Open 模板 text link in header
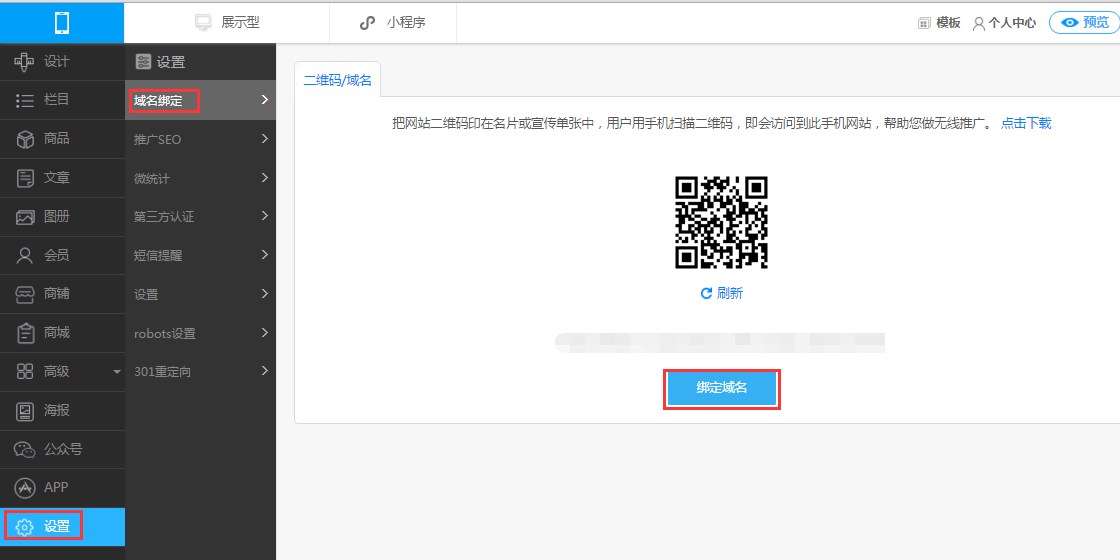The image size is (1120, 560). (x=949, y=23)
